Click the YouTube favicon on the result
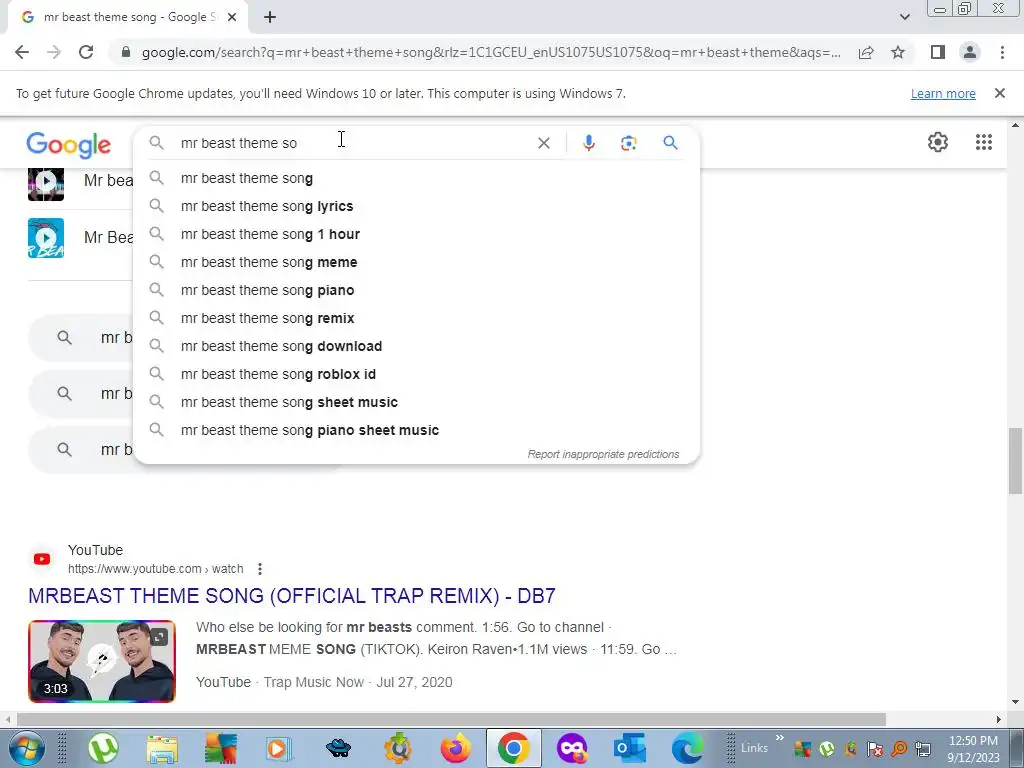 (x=42, y=559)
